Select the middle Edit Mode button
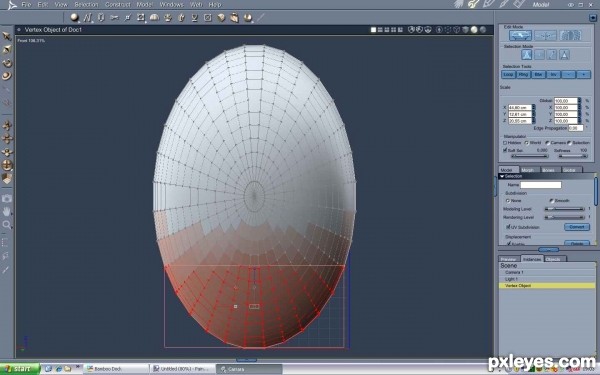Image resolution: width=600 pixels, height=375 pixels. pyautogui.click(x=545, y=36)
